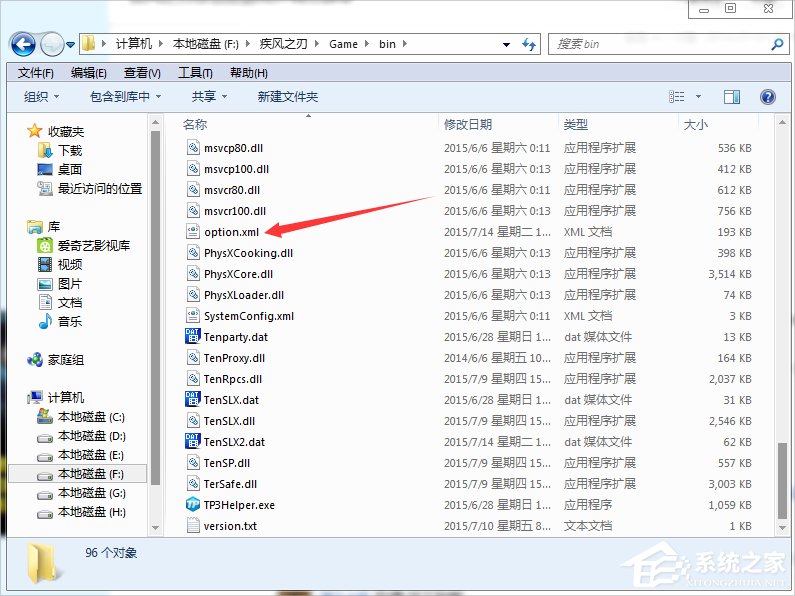The height and width of the screenshot is (596, 795).
Task: Open 最近访问的位置 in sidebar
Action: coord(100,189)
